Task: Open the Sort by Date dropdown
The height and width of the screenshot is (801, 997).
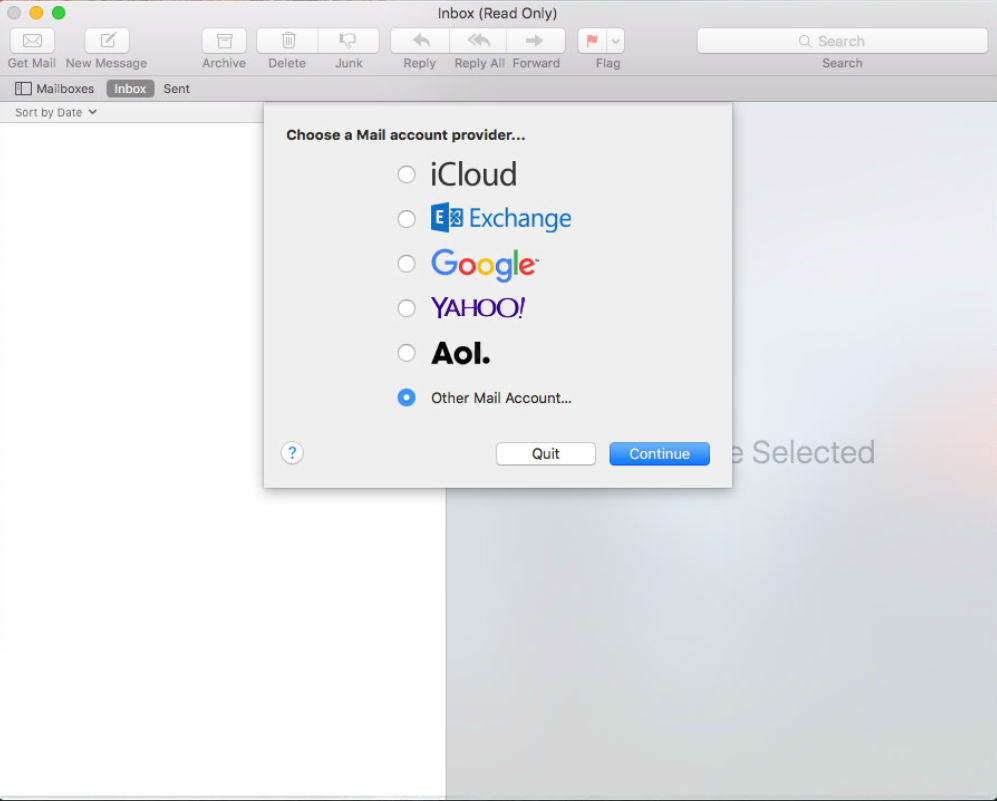Action: click(55, 112)
